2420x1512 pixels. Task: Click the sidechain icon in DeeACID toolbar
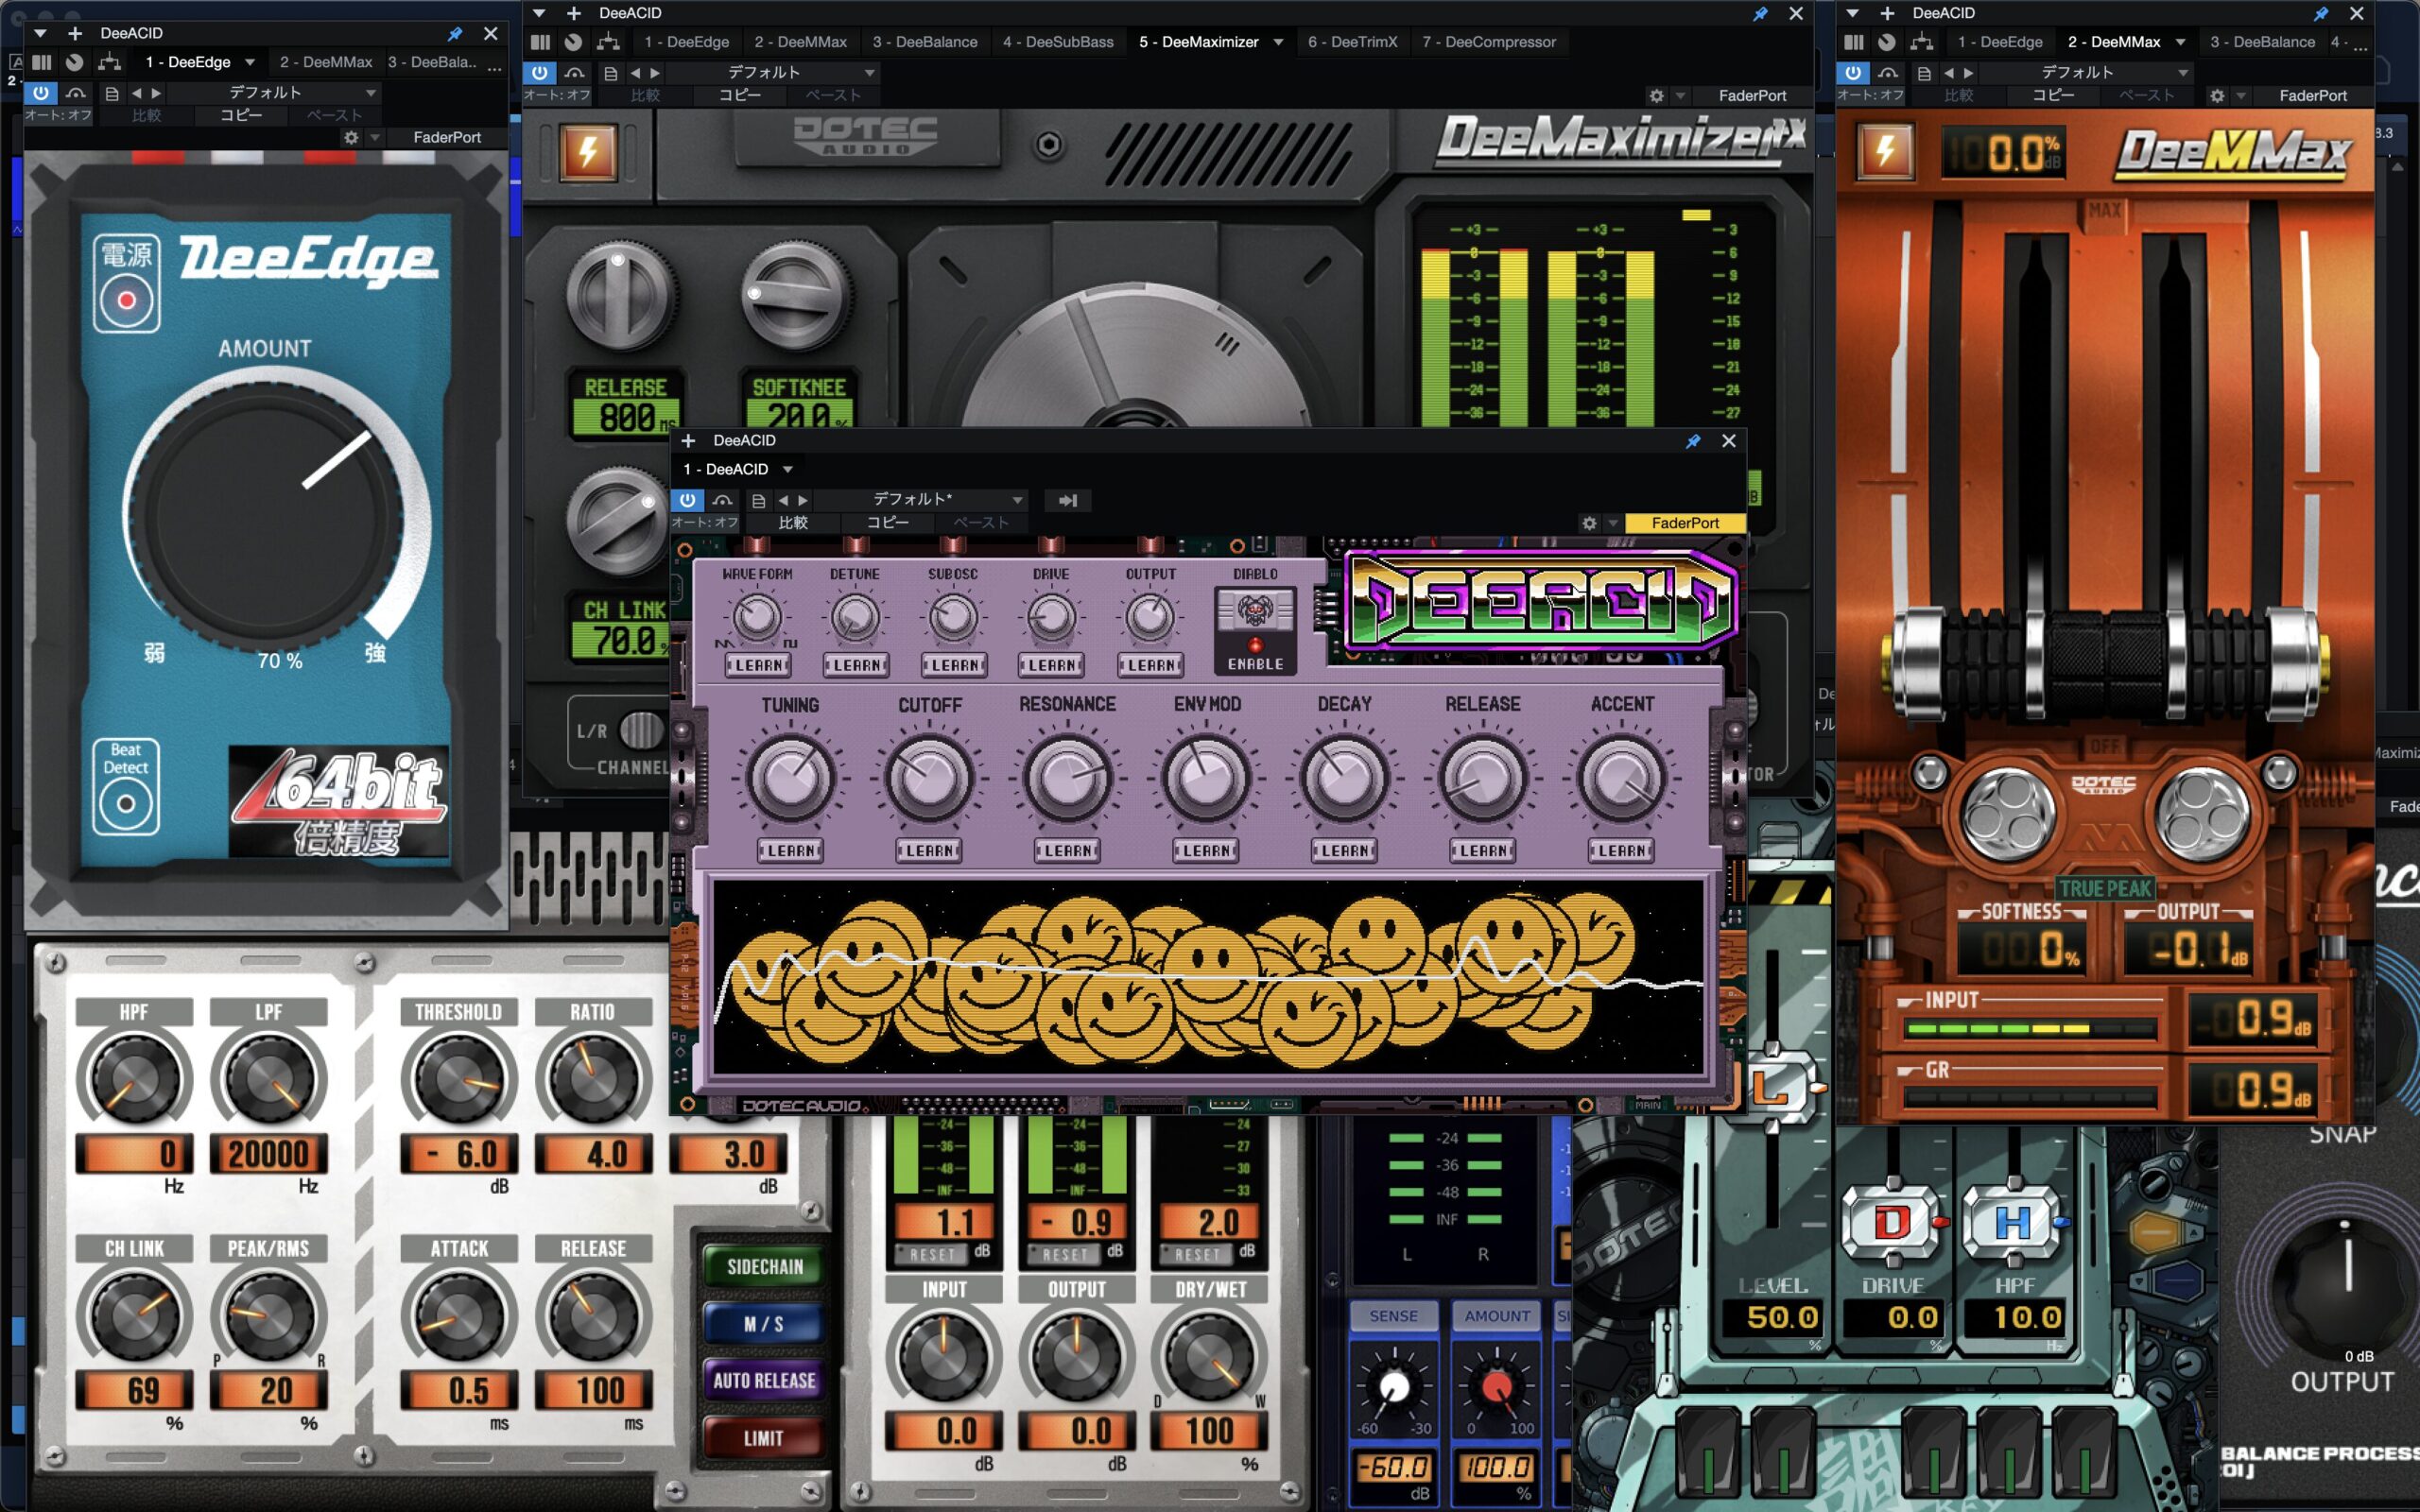(722, 500)
